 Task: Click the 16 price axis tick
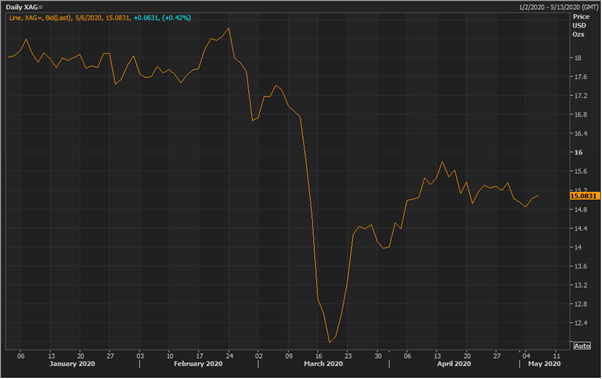(578, 152)
